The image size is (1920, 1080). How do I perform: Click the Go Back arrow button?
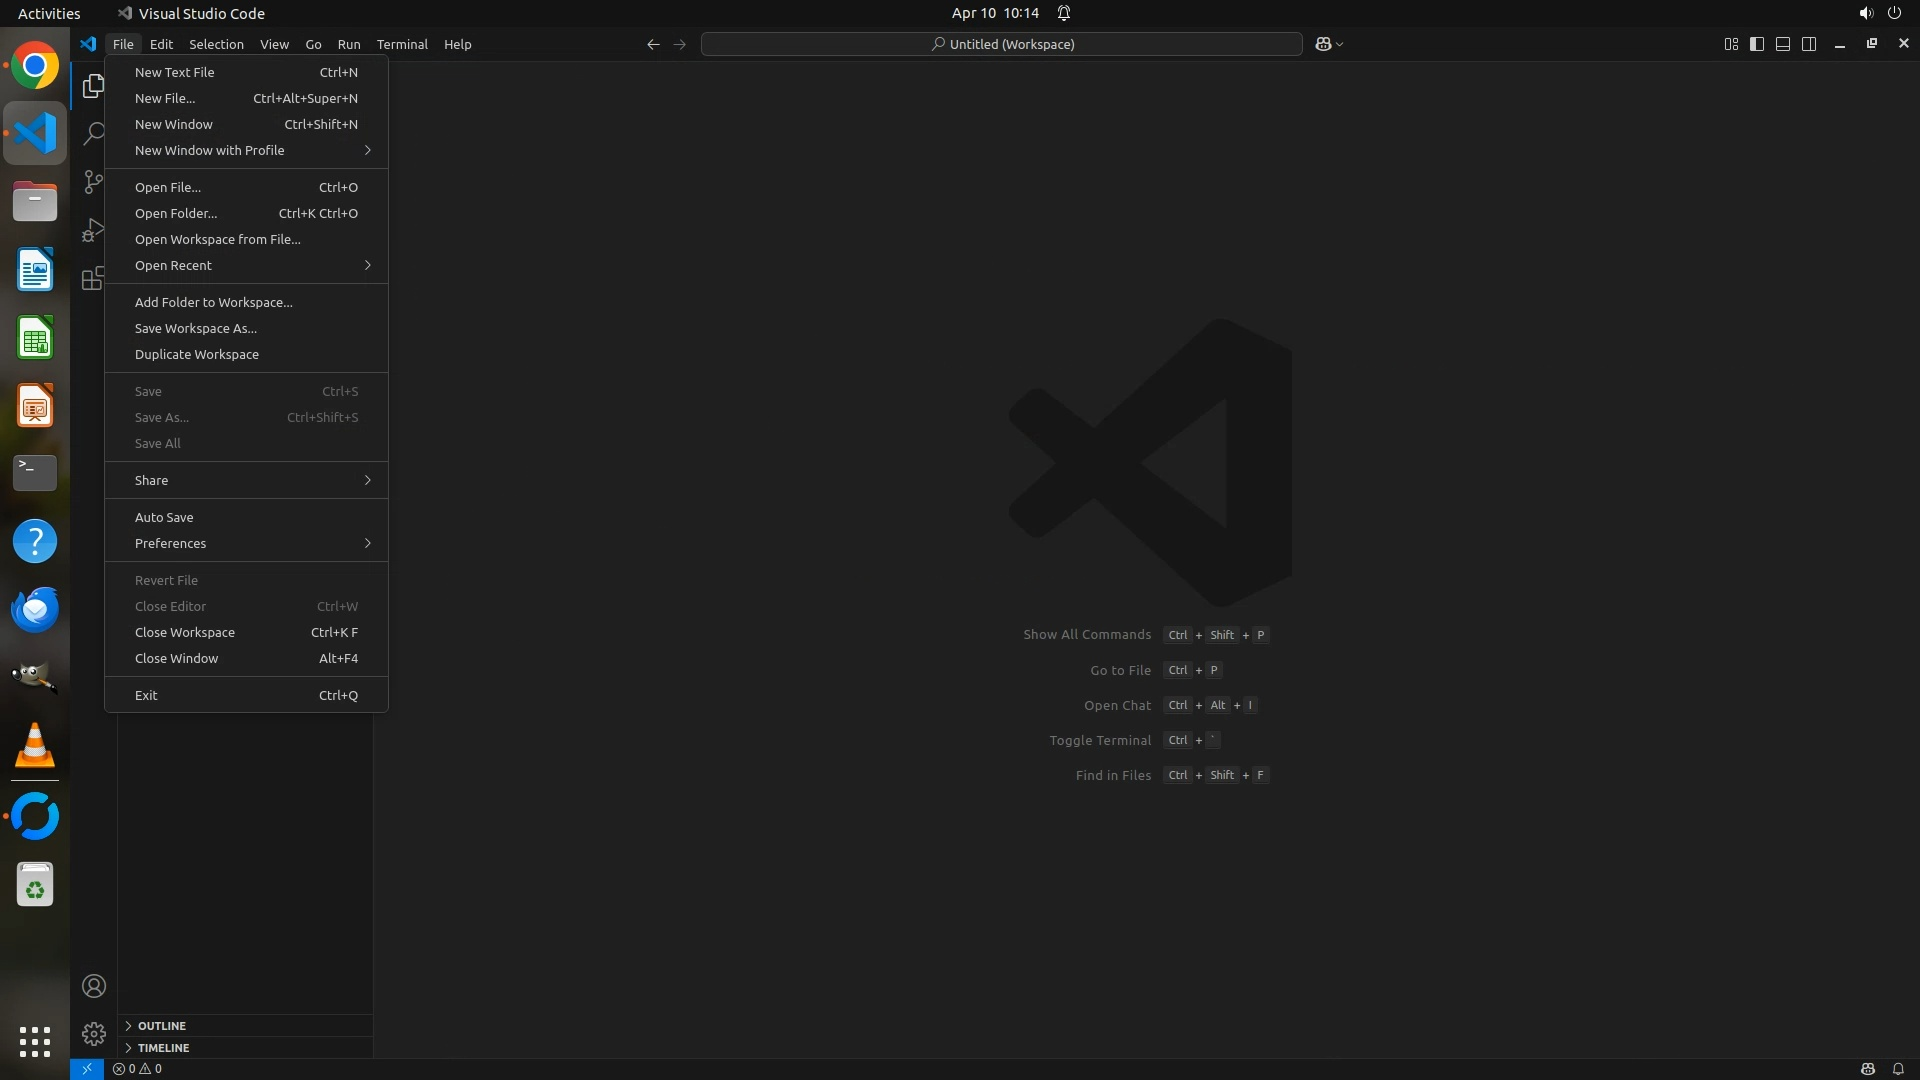coord(653,44)
